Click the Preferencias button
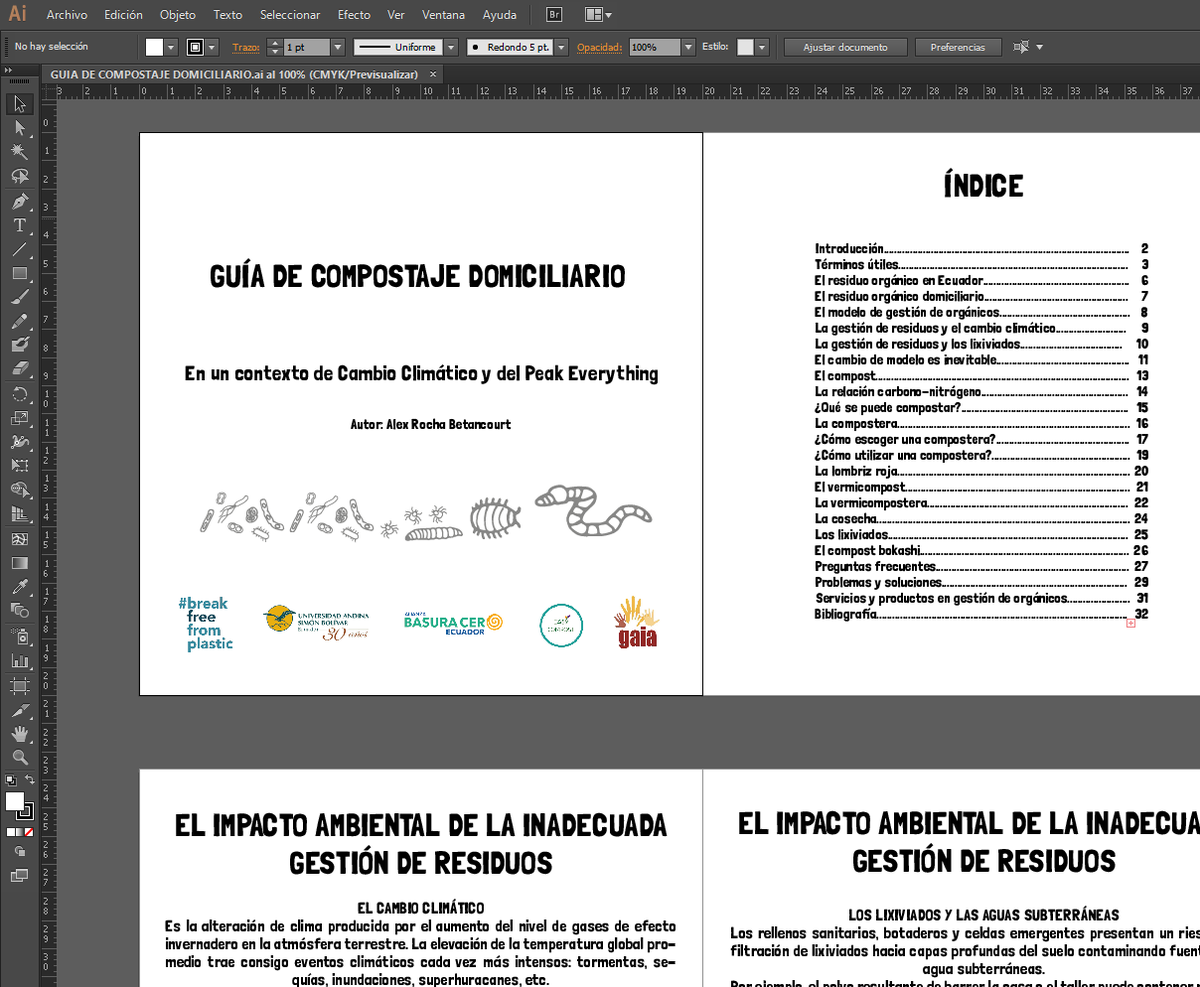This screenshot has height=987, width=1200. (x=957, y=47)
